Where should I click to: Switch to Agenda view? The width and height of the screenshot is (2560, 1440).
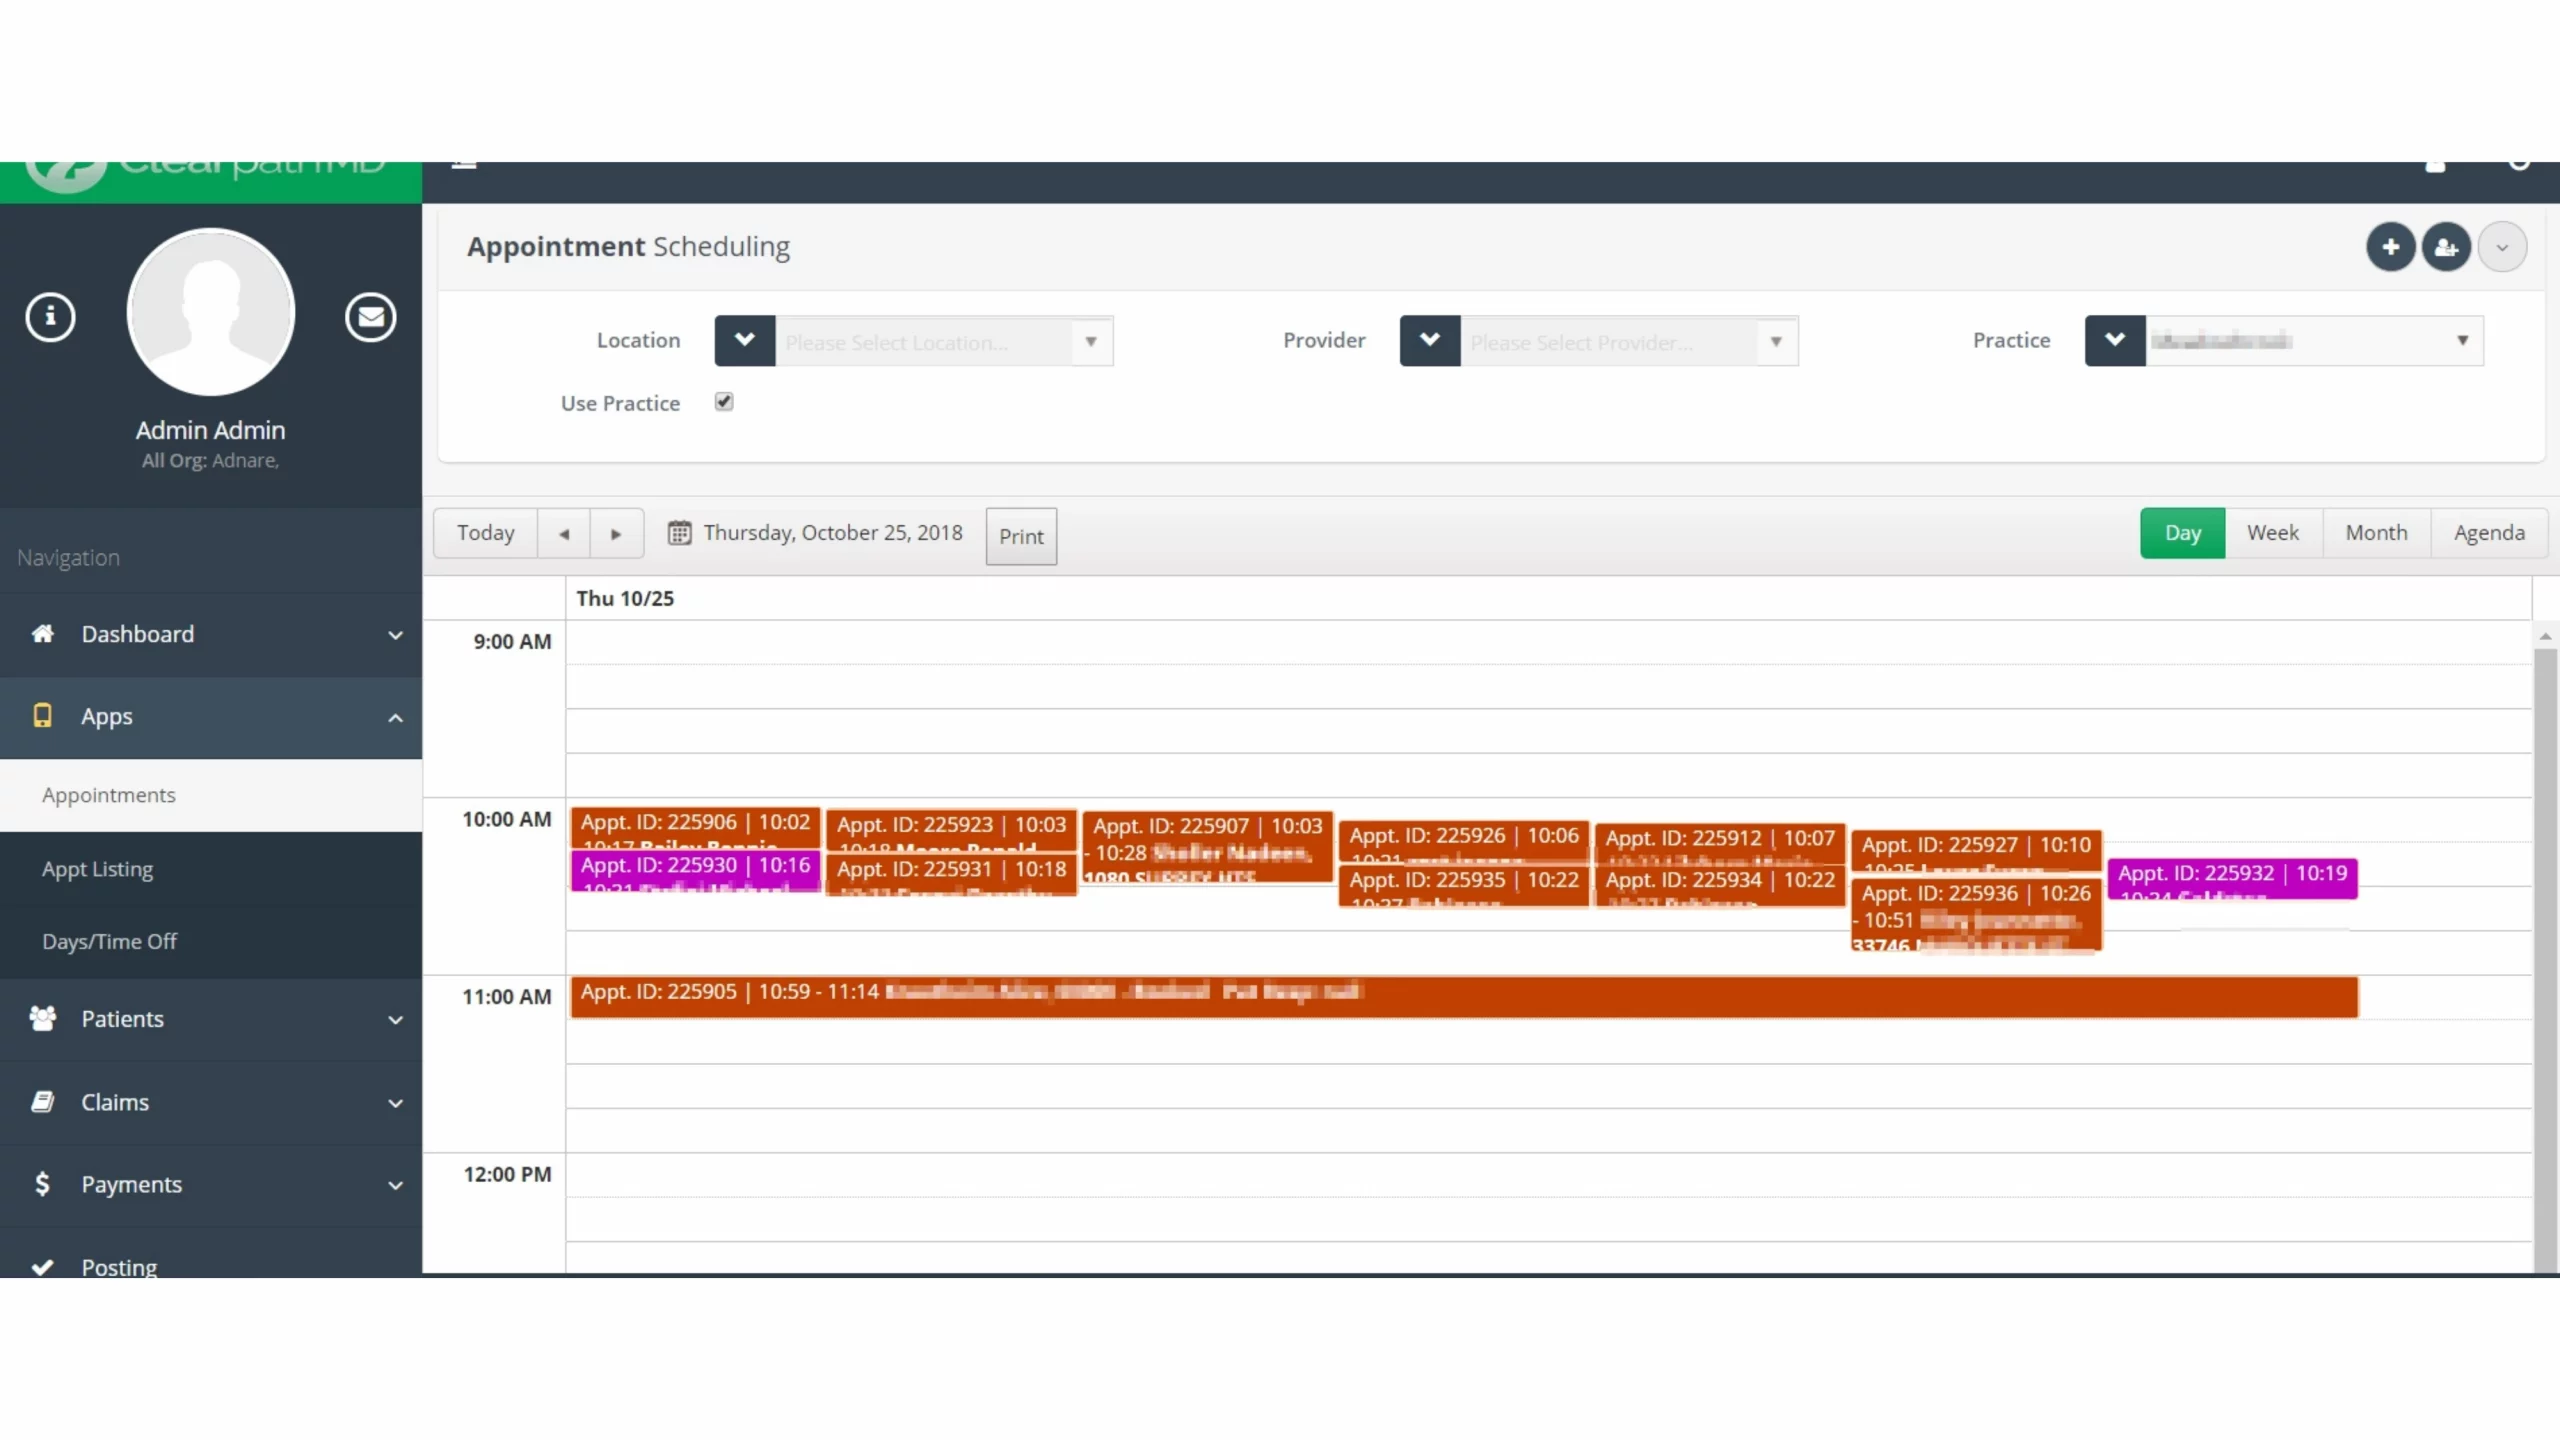pos(2489,533)
